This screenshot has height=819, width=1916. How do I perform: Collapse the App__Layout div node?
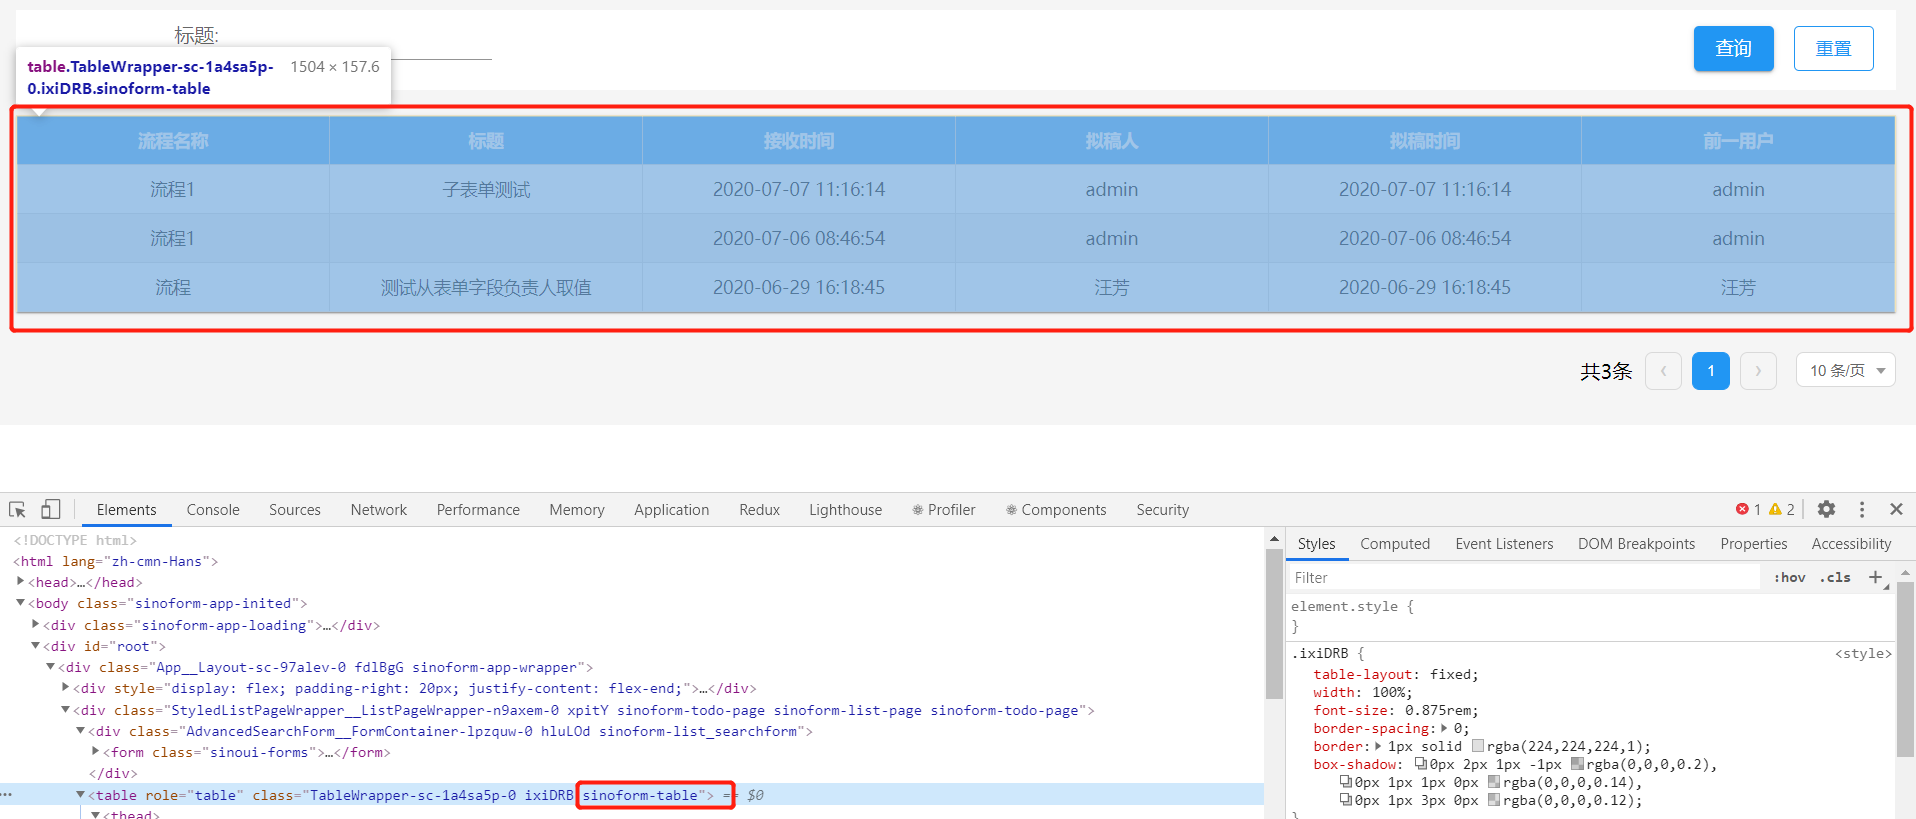[x=50, y=667]
